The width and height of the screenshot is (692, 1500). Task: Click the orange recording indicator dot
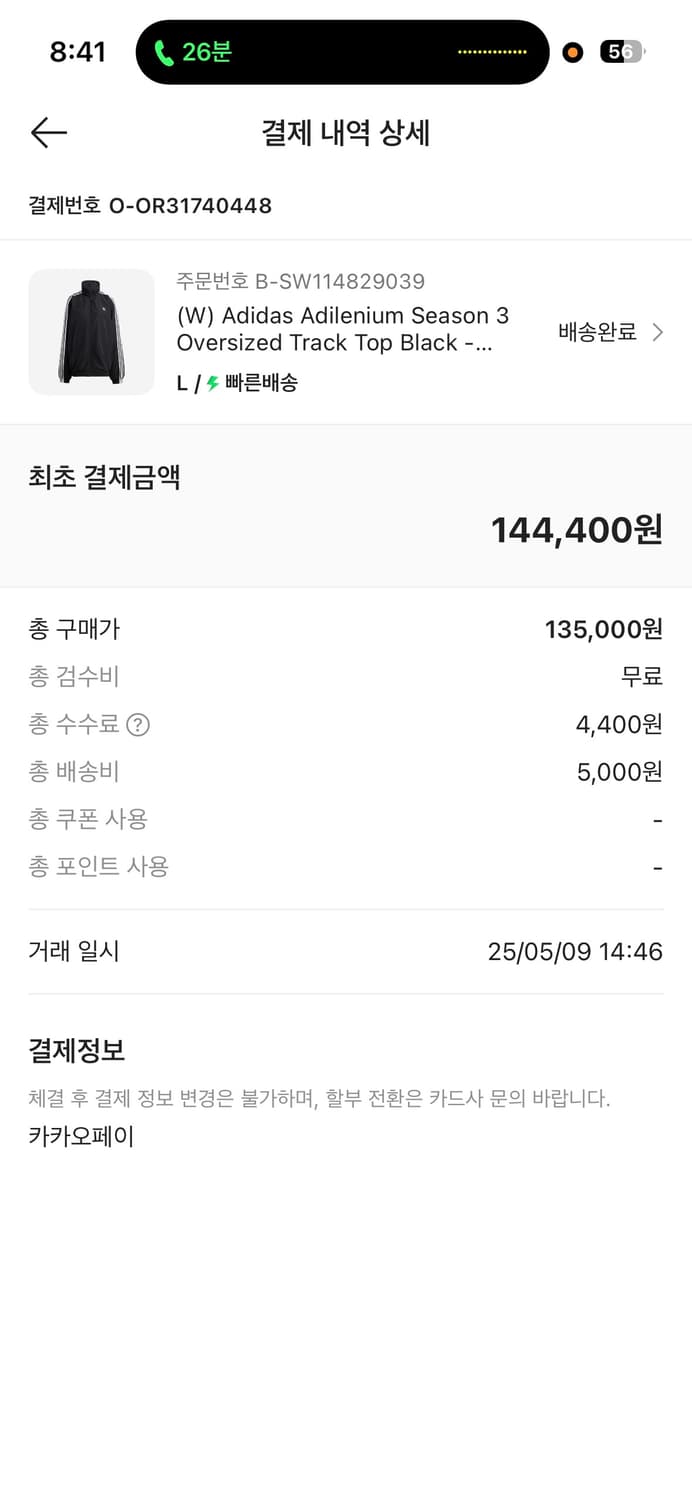[572, 51]
